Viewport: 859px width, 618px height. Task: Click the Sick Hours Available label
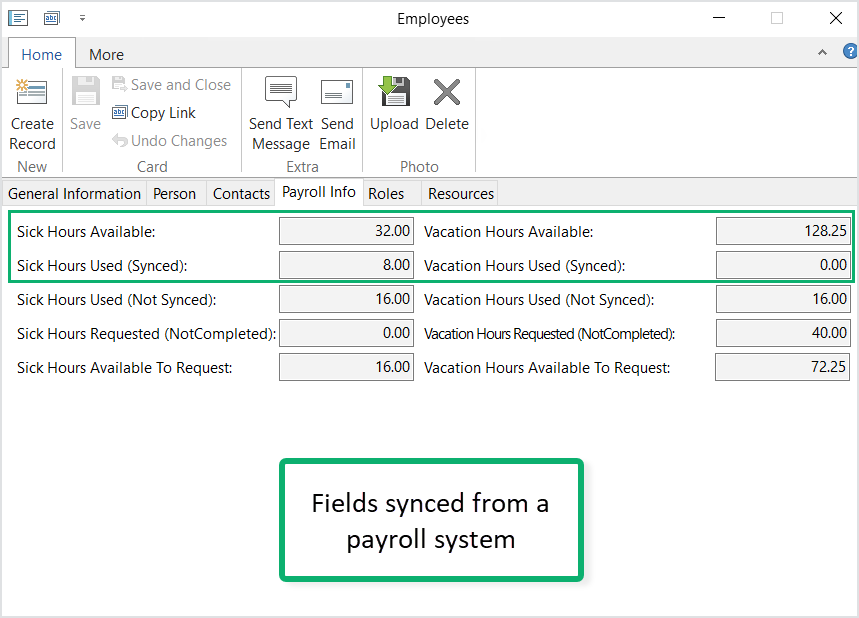[x=86, y=232]
